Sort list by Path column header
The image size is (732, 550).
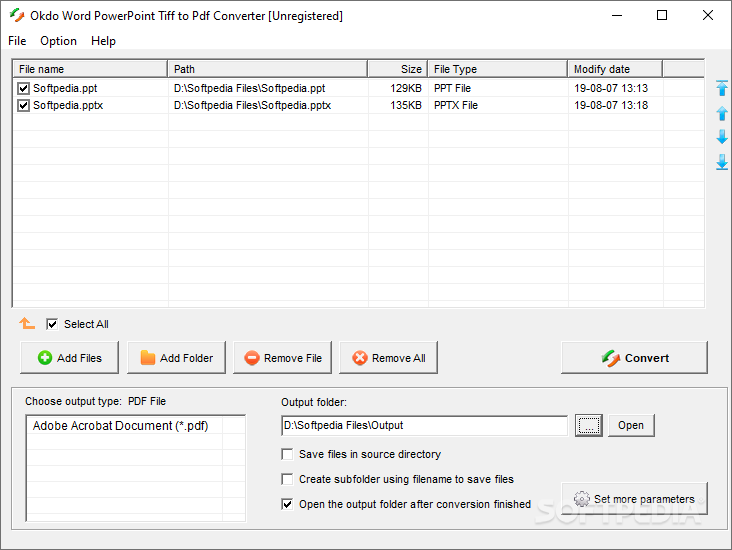click(x=268, y=69)
